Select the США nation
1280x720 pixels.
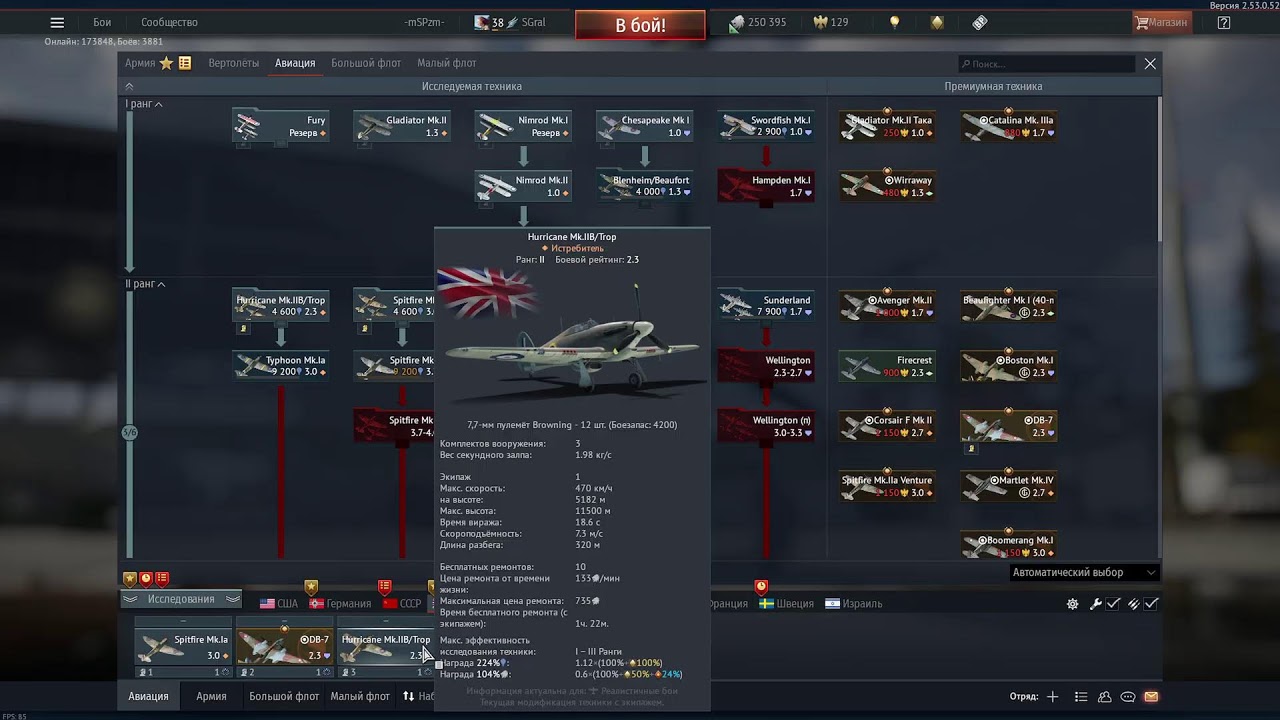tap(279, 604)
